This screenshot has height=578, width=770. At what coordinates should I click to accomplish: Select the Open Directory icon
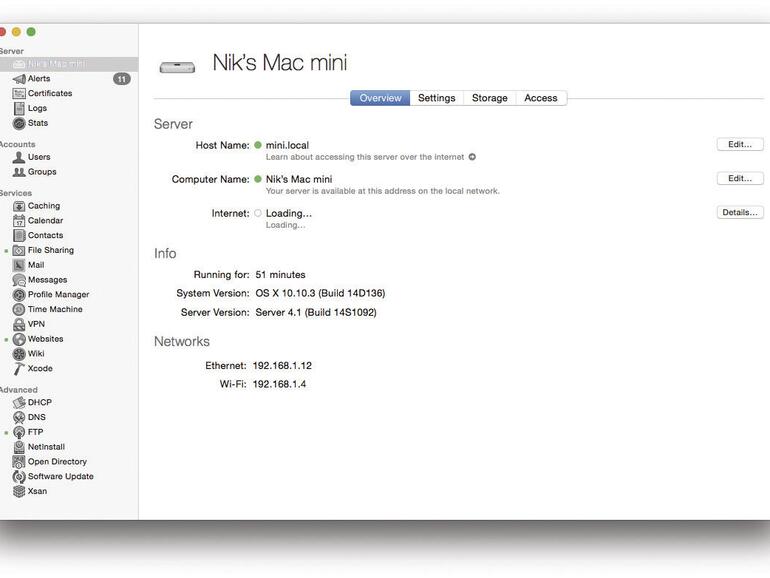pos(19,462)
